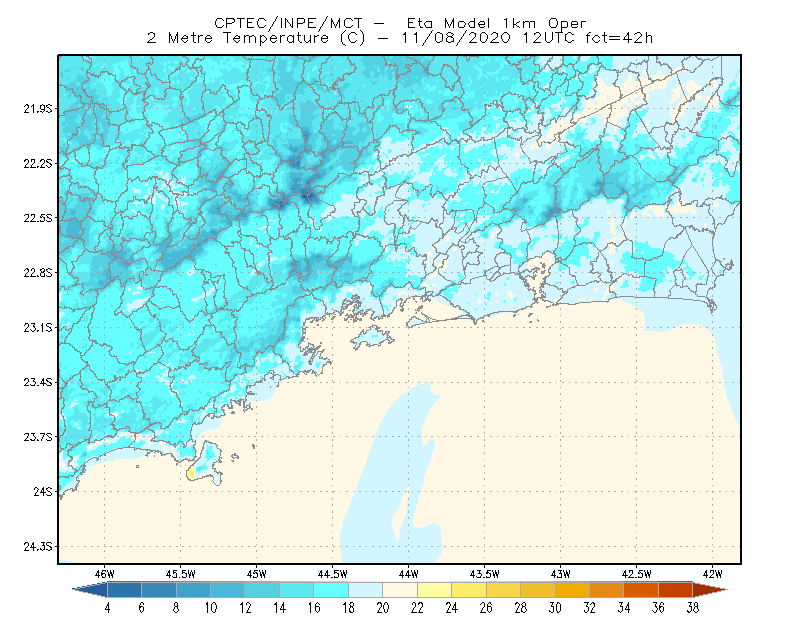800x618 pixels.
Task: Click the longitude label 45.5W
Action: 181,574
